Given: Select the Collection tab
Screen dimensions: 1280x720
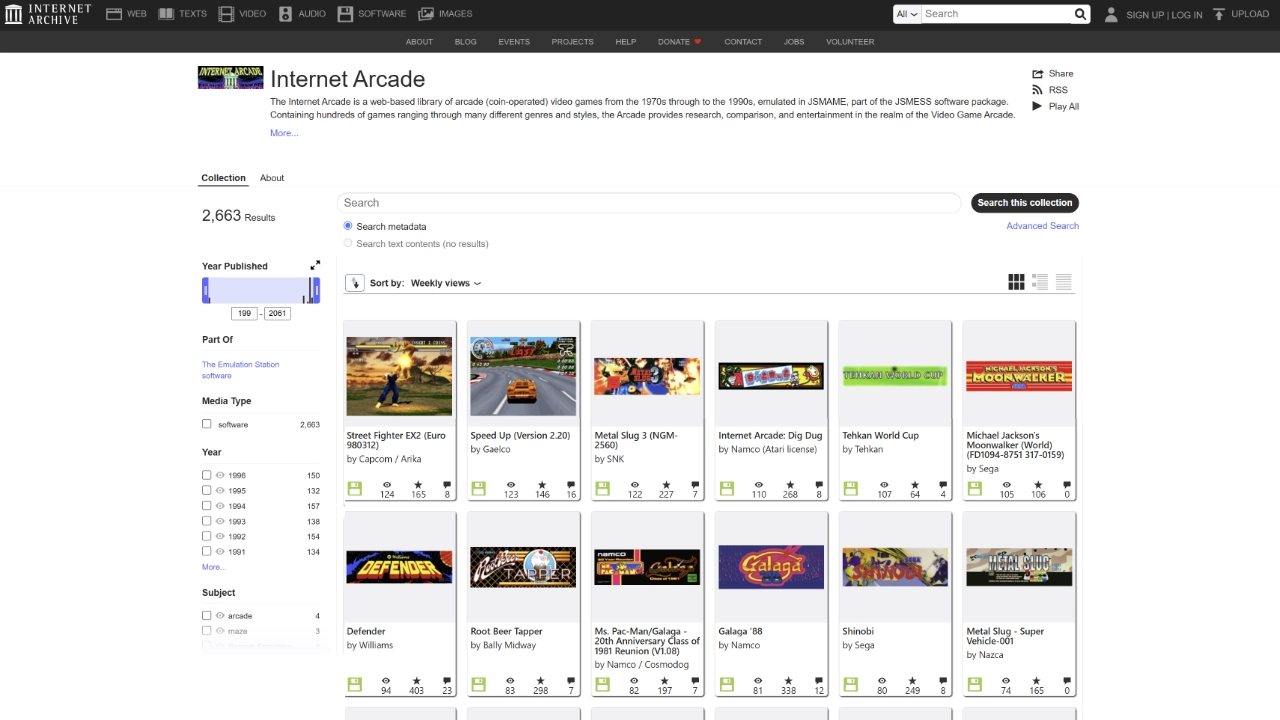Looking at the screenshot, I should coord(223,178).
